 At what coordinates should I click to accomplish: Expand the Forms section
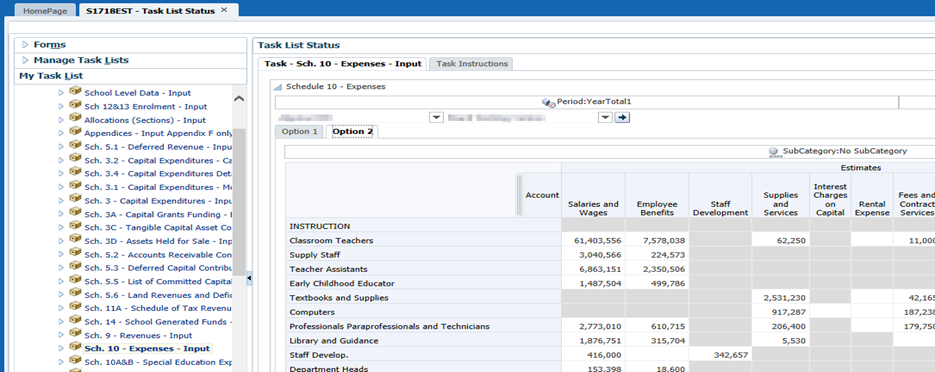point(26,45)
